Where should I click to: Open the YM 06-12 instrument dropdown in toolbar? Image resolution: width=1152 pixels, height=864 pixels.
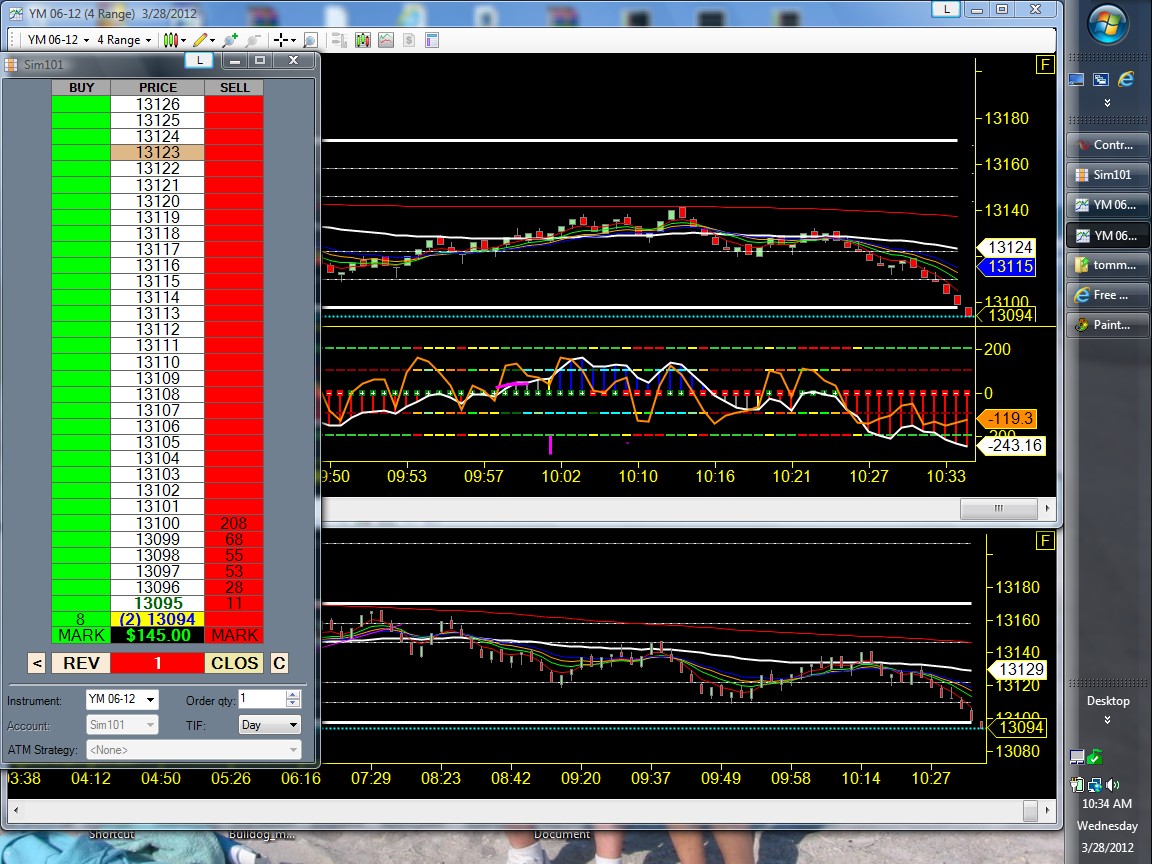[x=59, y=40]
